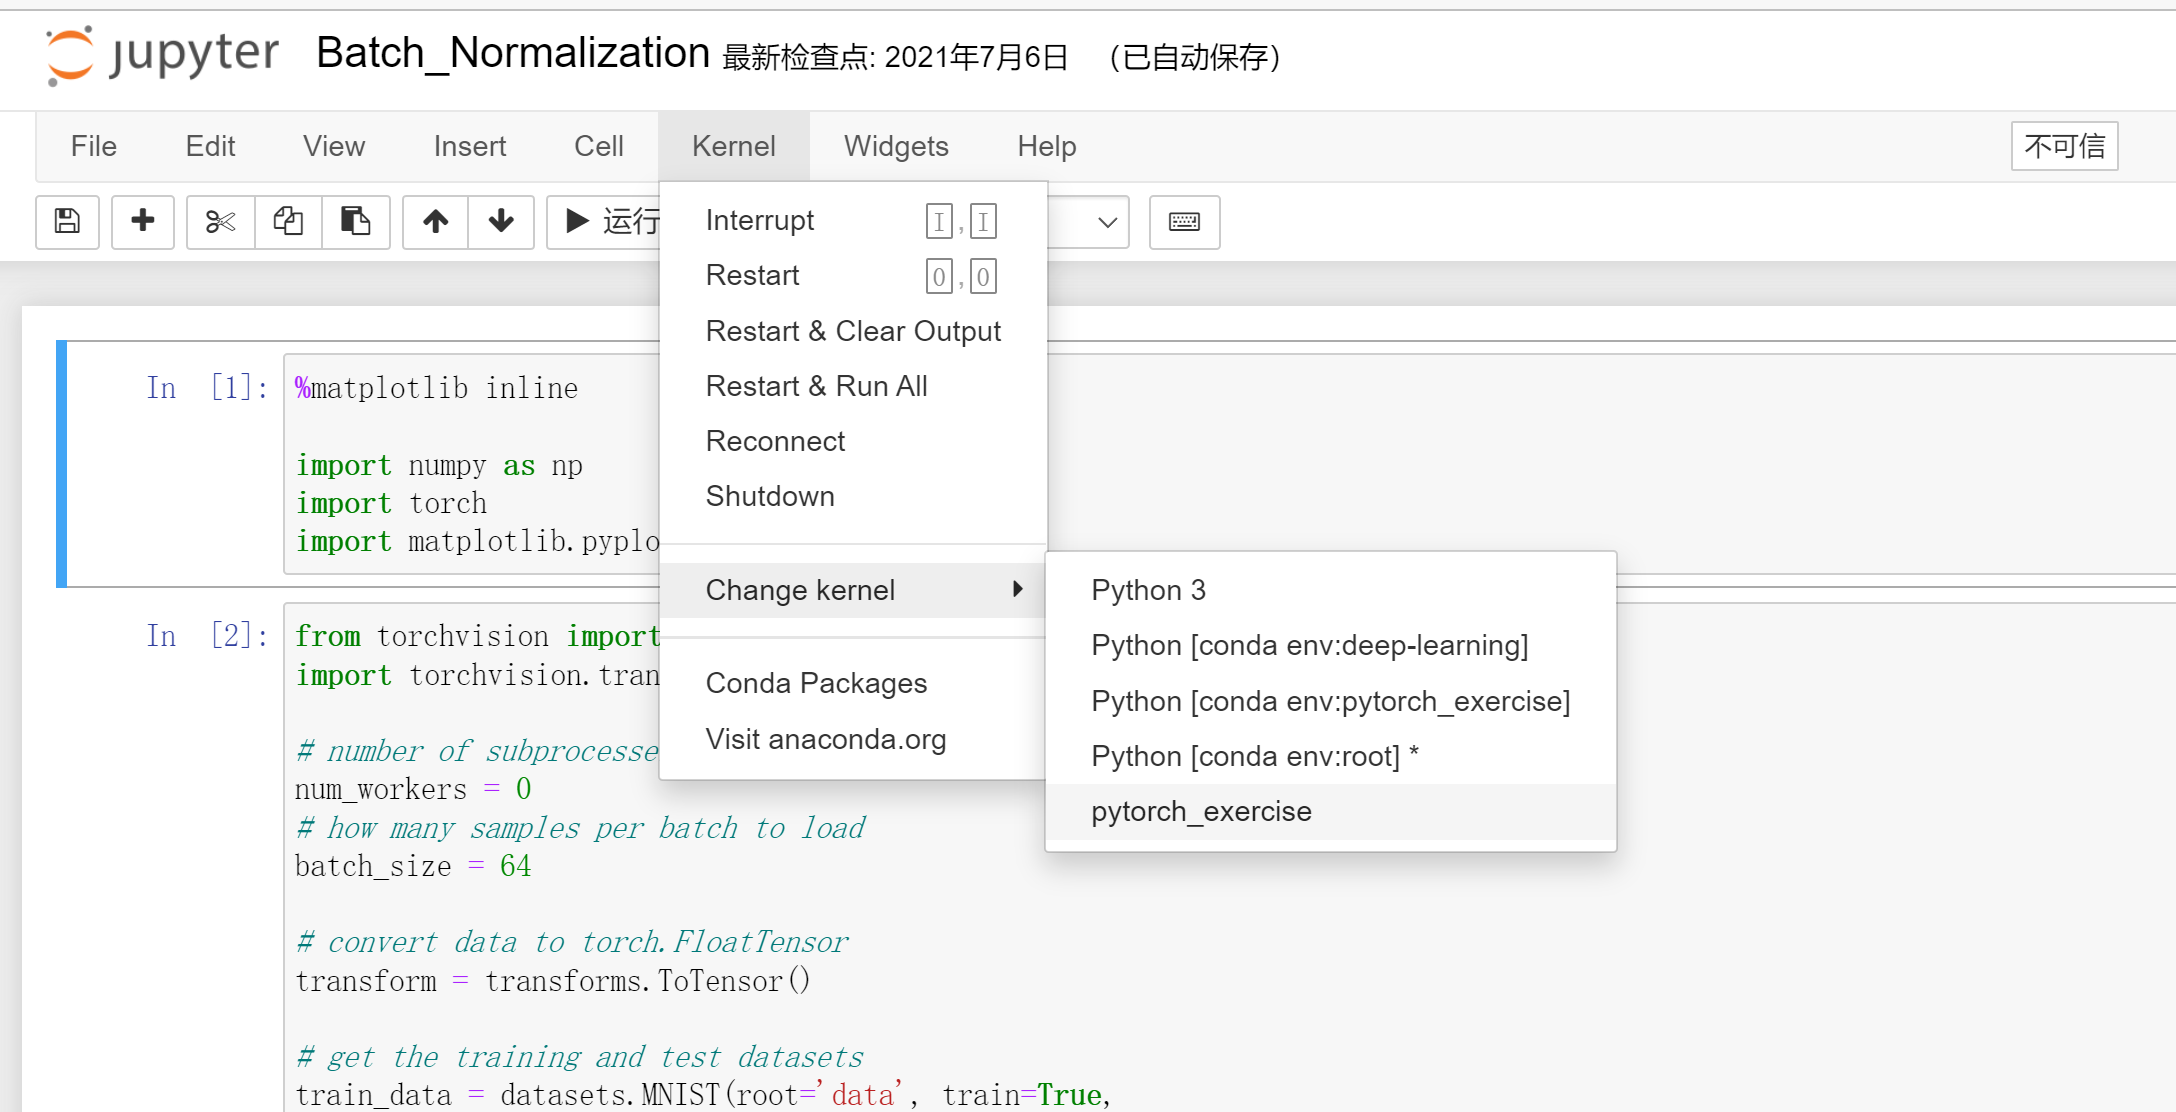This screenshot has width=2176, height=1112.
Task: Rename notebook title Batch_Normalization
Action: (x=512, y=53)
